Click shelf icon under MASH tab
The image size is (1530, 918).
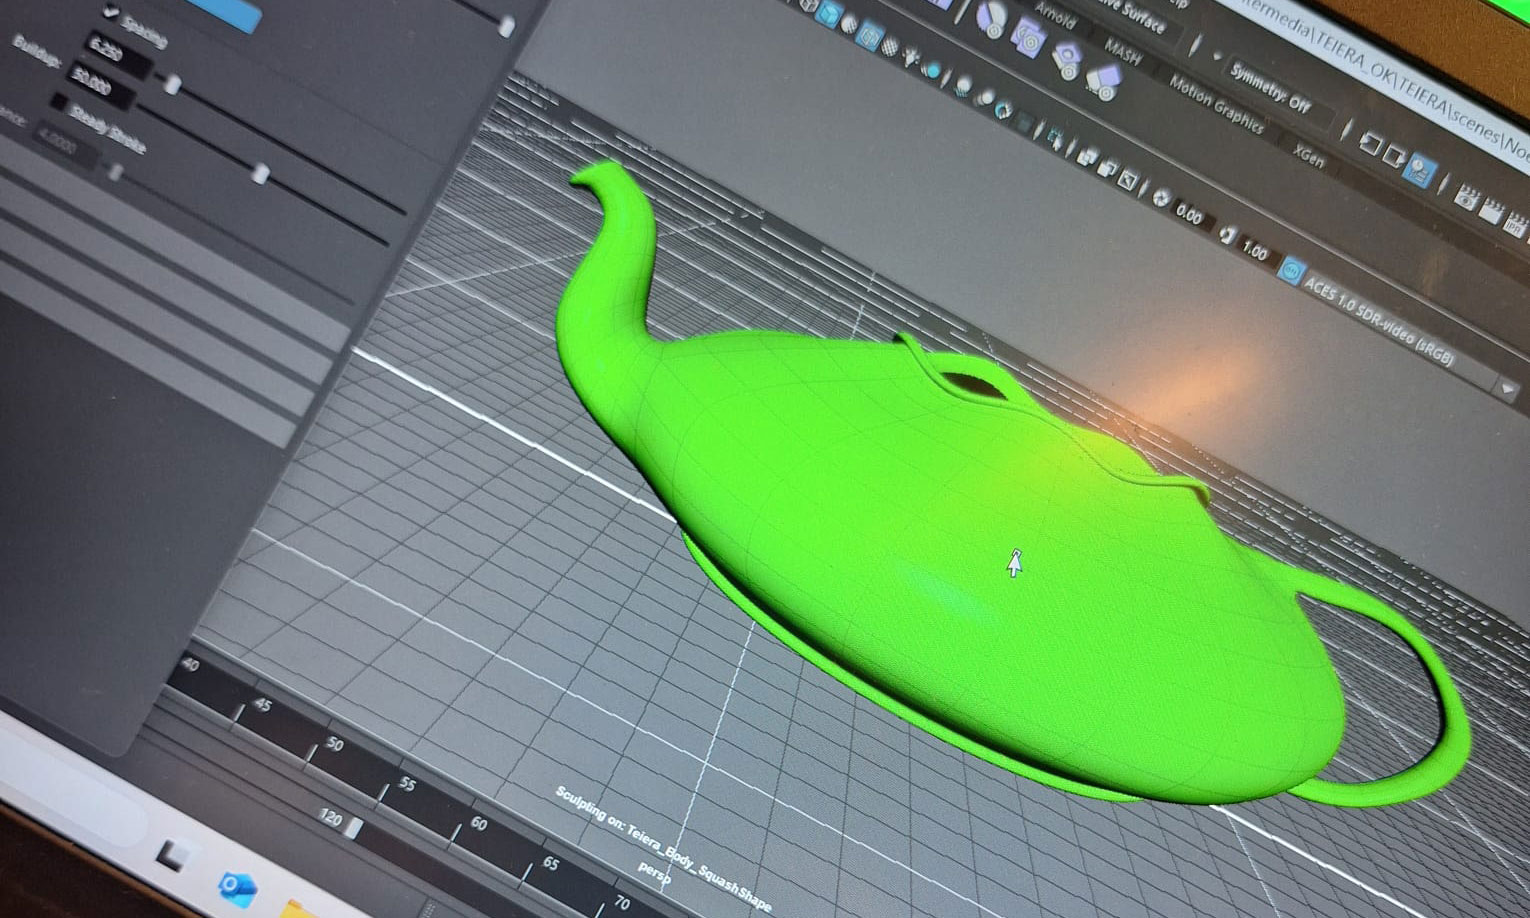pos(1104,82)
